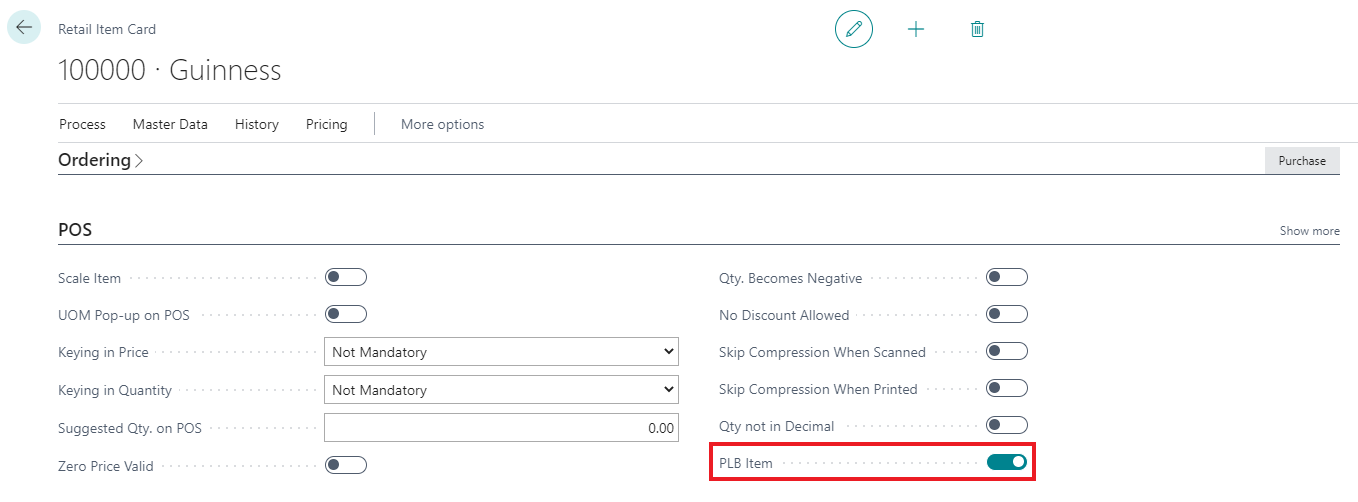Click the Purchase button
This screenshot has height=502, width=1358.
(1301, 160)
